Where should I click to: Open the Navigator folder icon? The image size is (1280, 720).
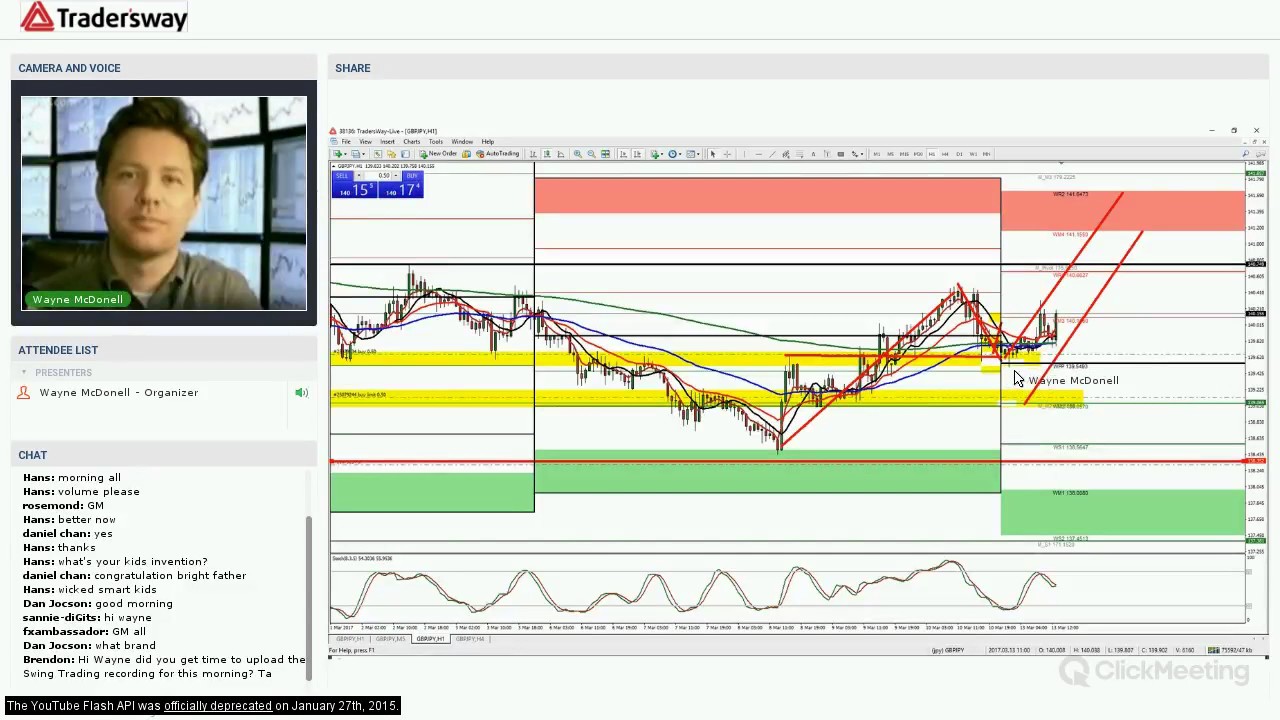point(391,153)
